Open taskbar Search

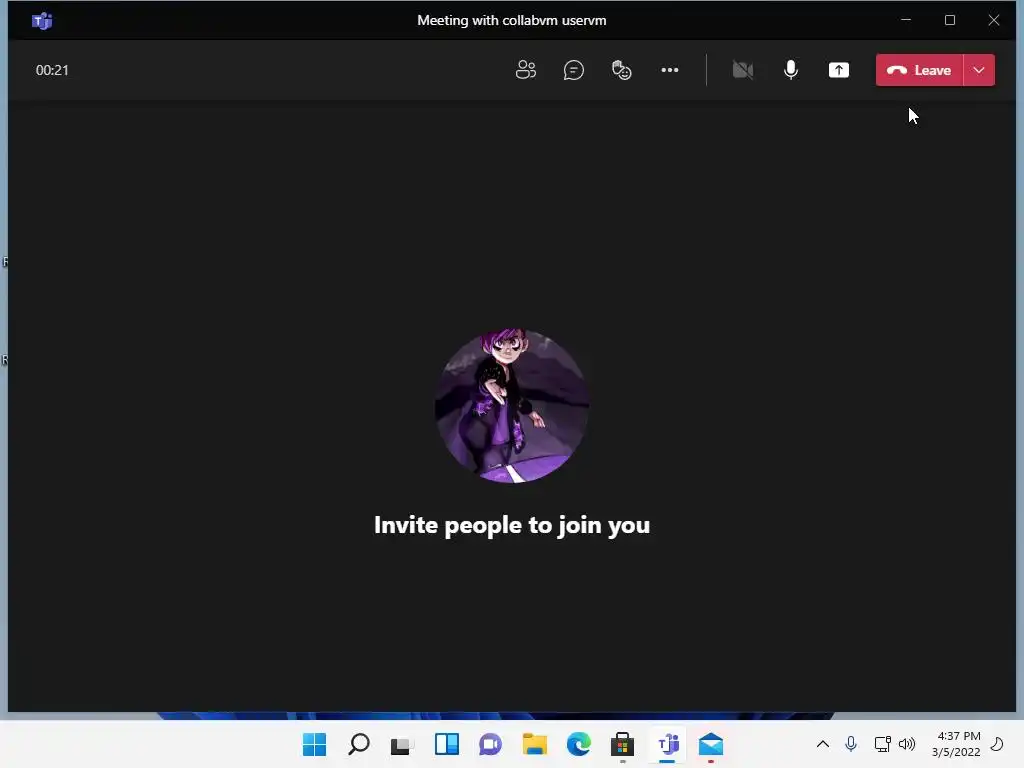coord(359,744)
